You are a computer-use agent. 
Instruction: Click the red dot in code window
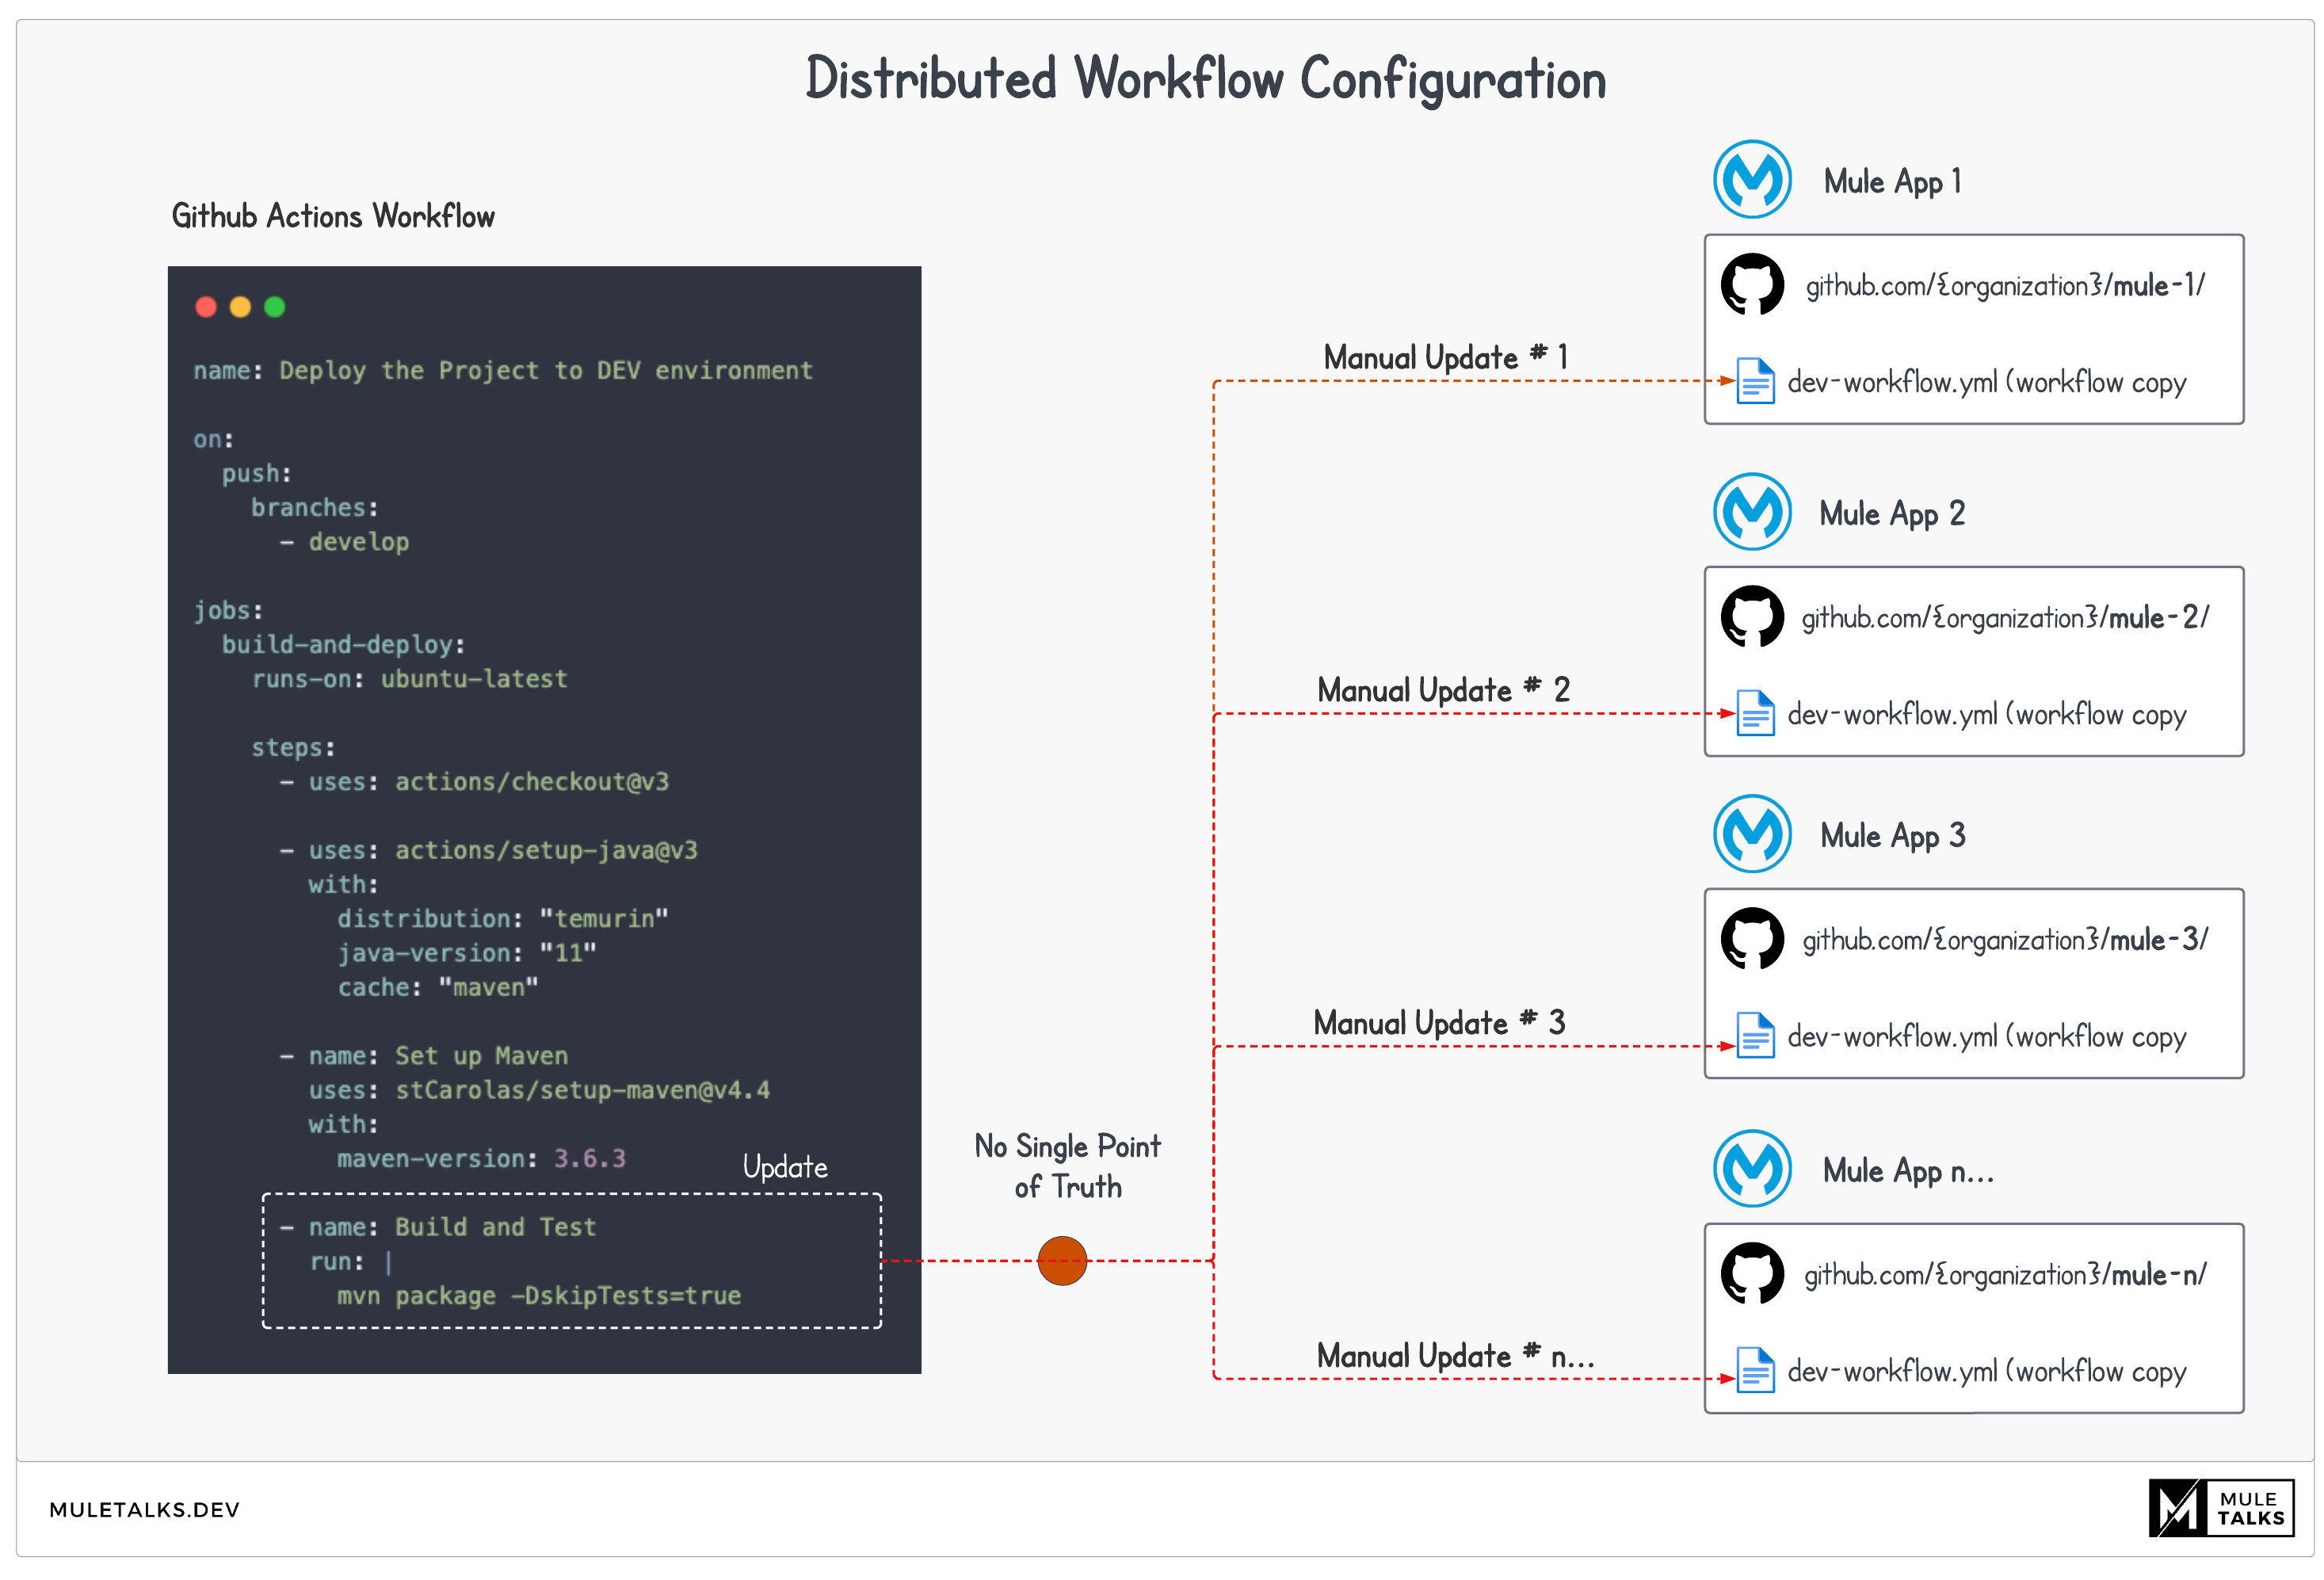coord(206,307)
